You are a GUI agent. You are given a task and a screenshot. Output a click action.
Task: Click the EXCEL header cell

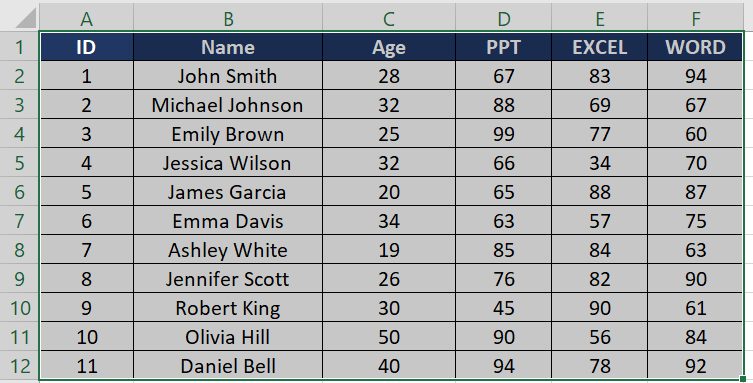[600, 47]
